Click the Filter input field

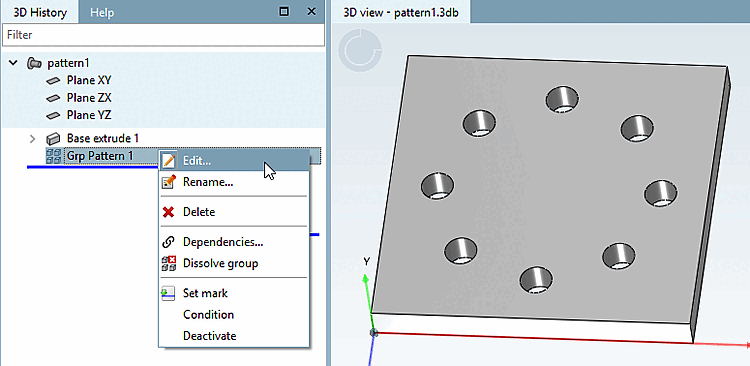click(163, 35)
